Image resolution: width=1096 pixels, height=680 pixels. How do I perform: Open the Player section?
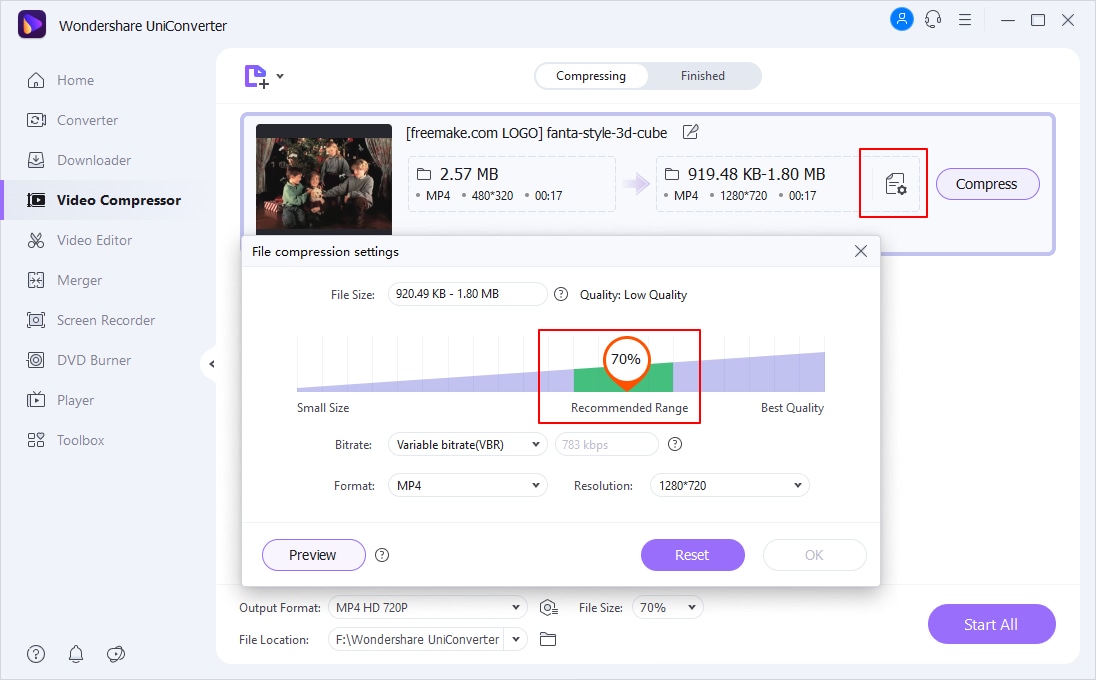tap(60, 400)
